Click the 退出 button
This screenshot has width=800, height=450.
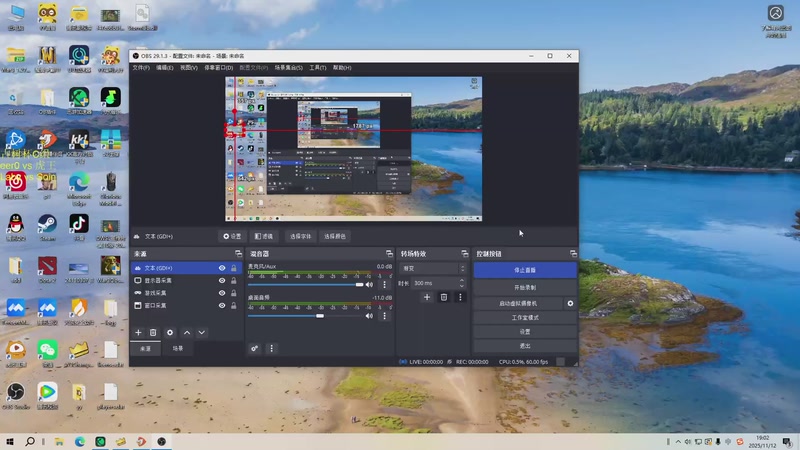[x=525, y=346]
